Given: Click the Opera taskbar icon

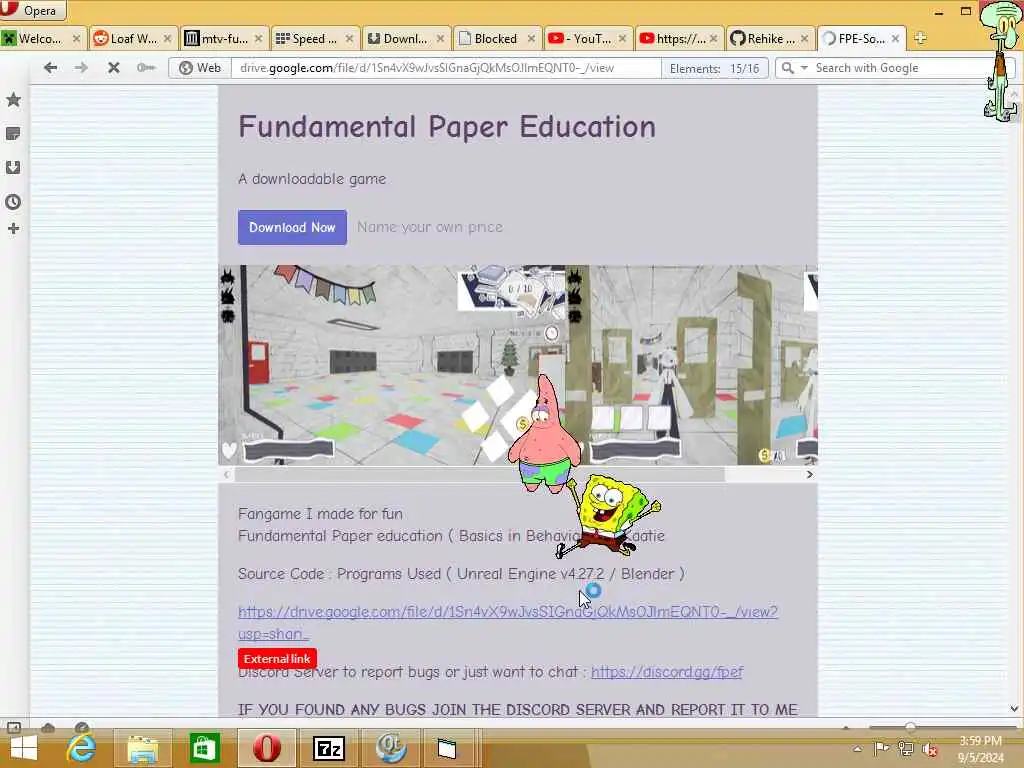Looking at the screenshot, I should [266, 748].
